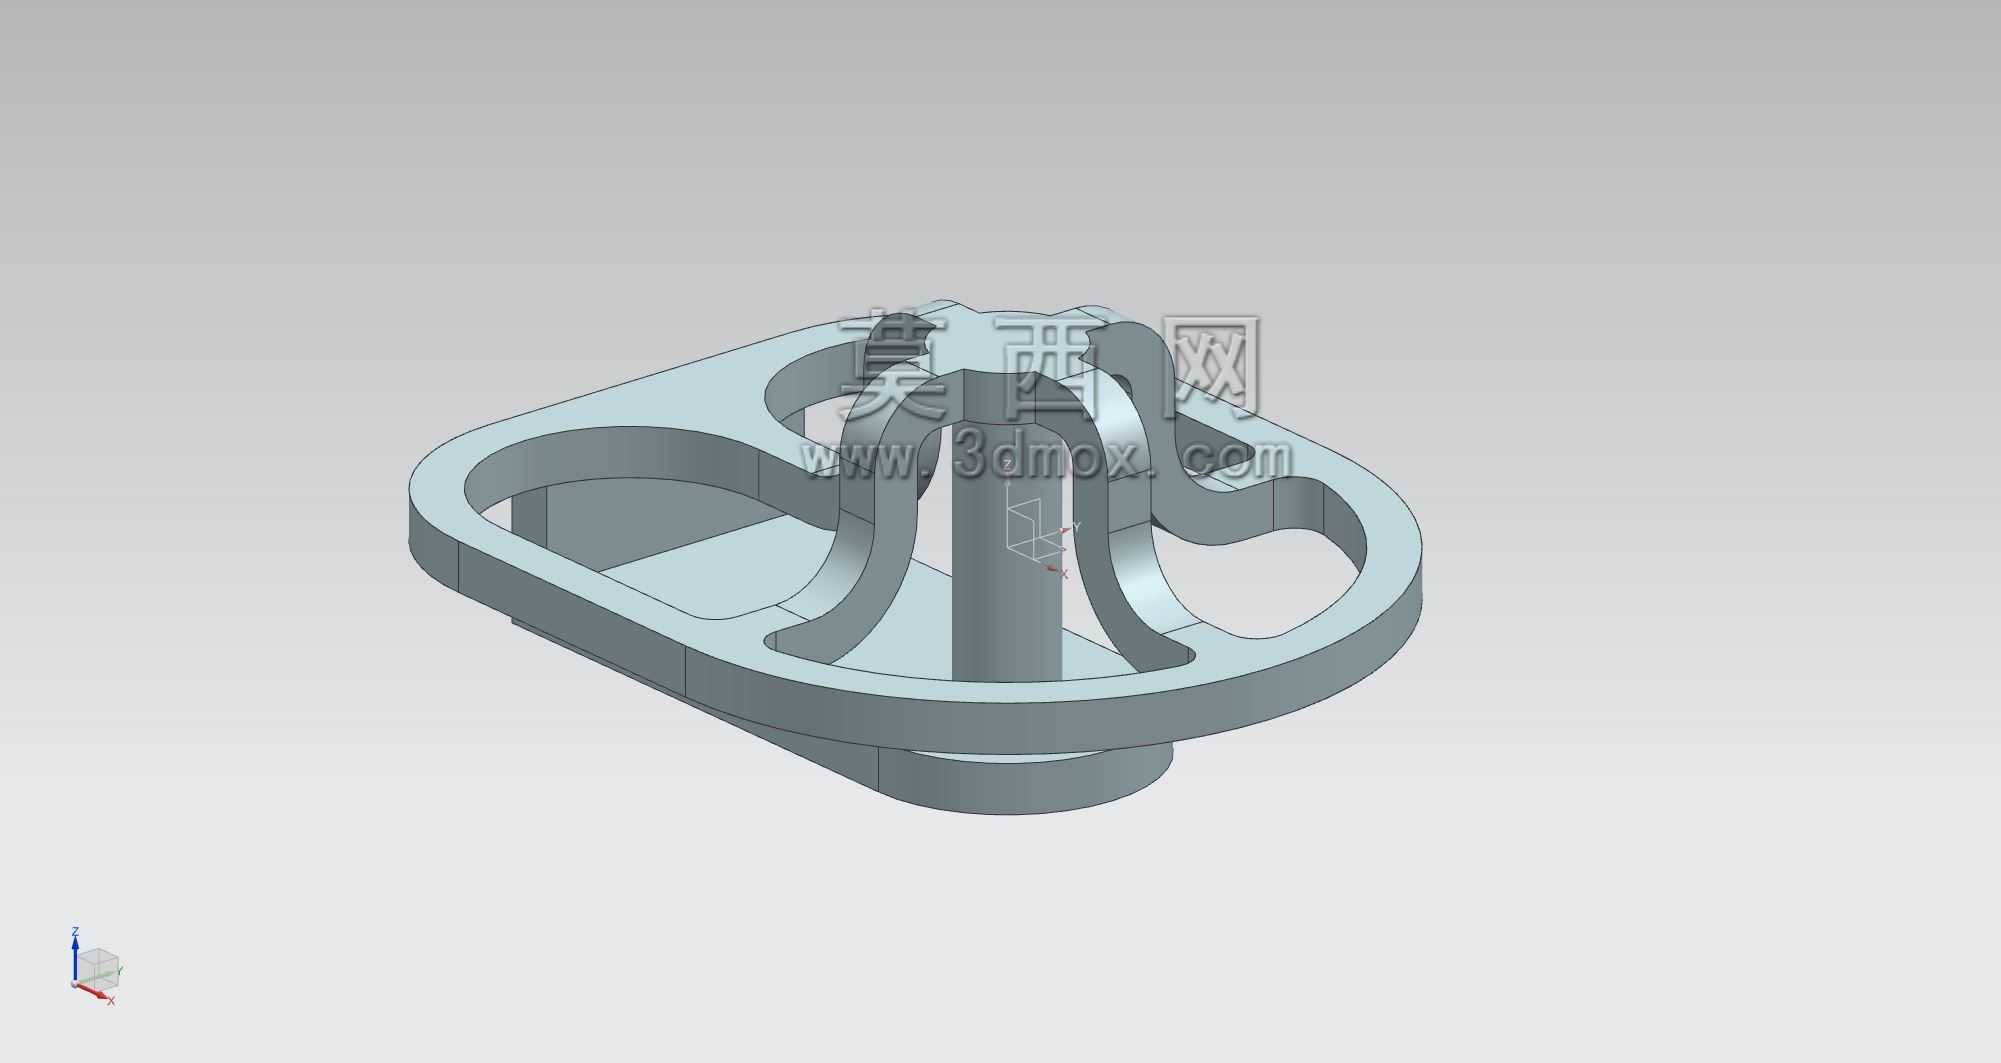Select the green Y axis label of view triad

point(119,970)
